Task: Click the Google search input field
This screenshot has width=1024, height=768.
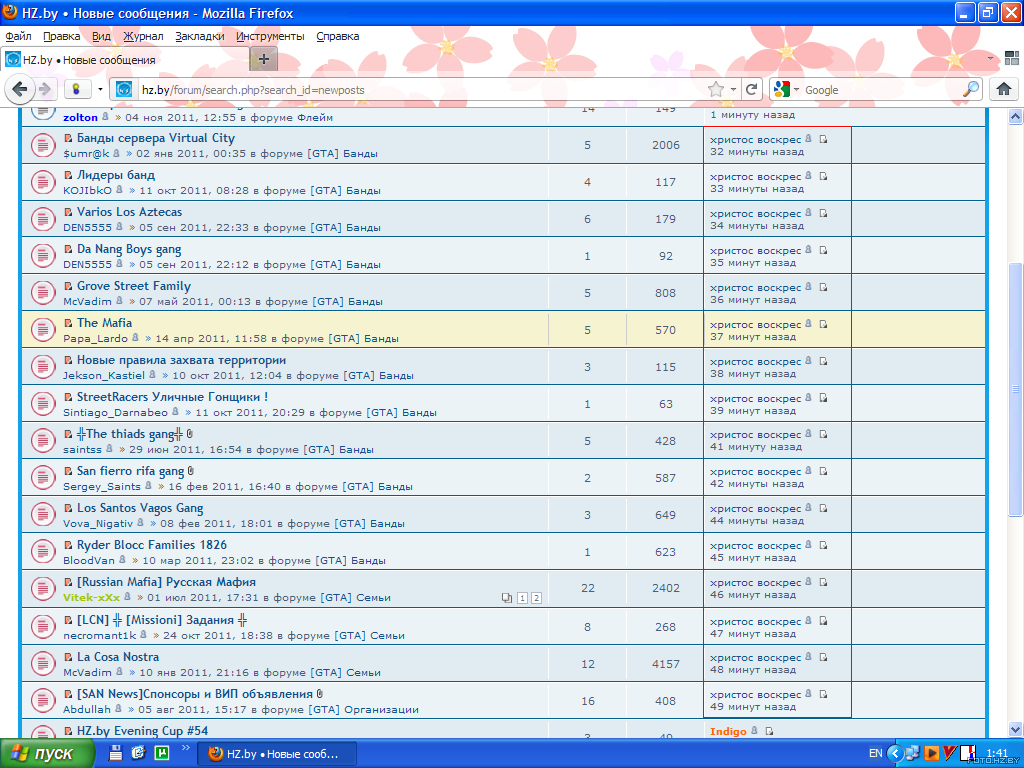Action: coord(882,89)
